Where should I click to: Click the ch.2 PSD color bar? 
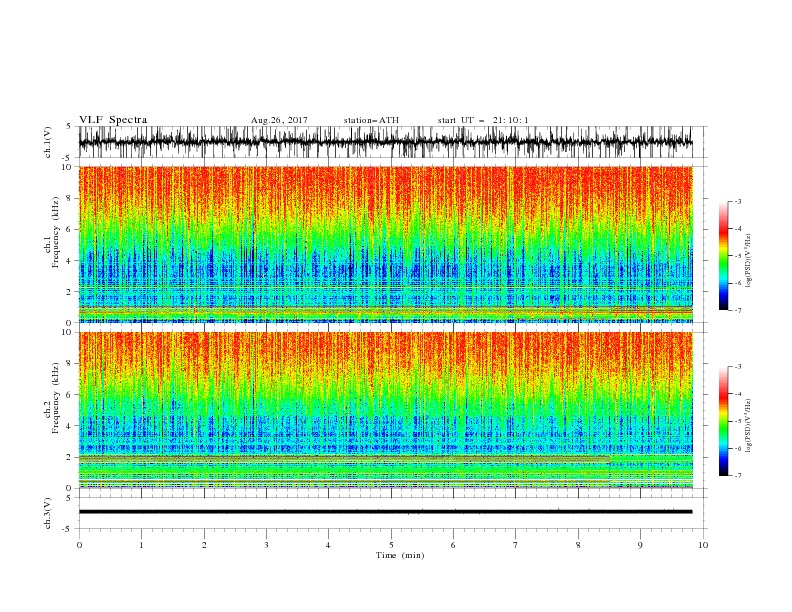(723, 421)
